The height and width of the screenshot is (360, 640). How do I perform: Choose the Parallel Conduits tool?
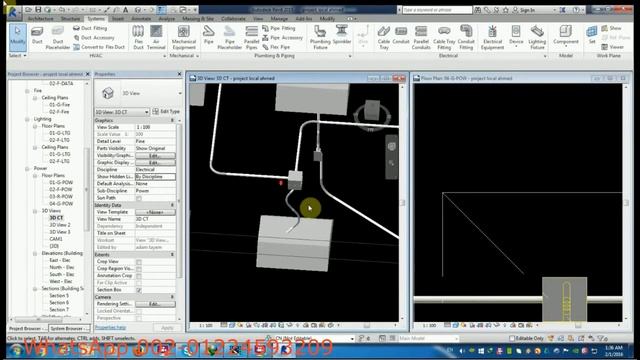[x=421, y=37]
